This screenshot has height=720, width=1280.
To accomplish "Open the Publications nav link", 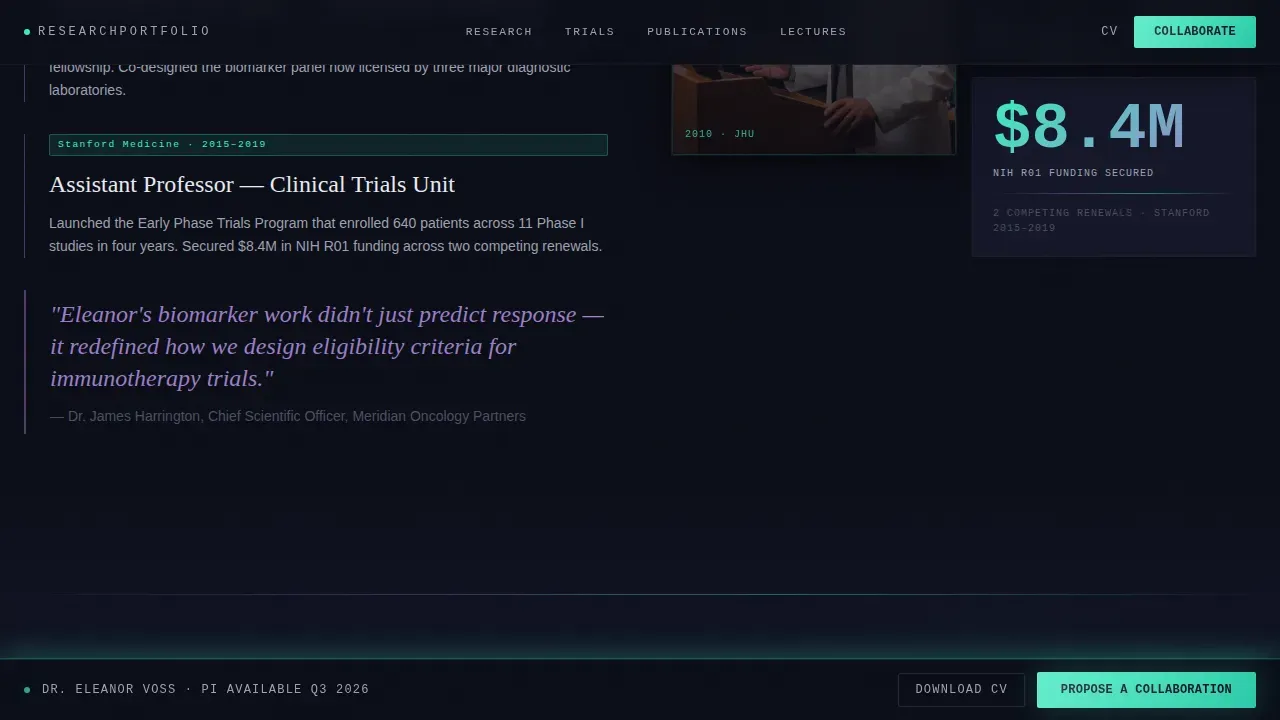I will pyautogui.click(x=697, y=32).
